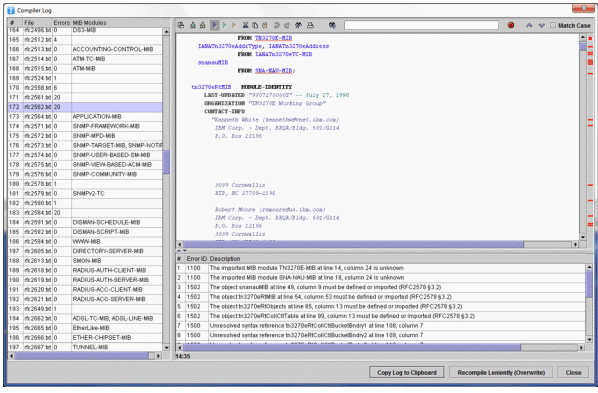Click the Print icon
The width and height of the screenshot is (598, 393).
point(310,25)
